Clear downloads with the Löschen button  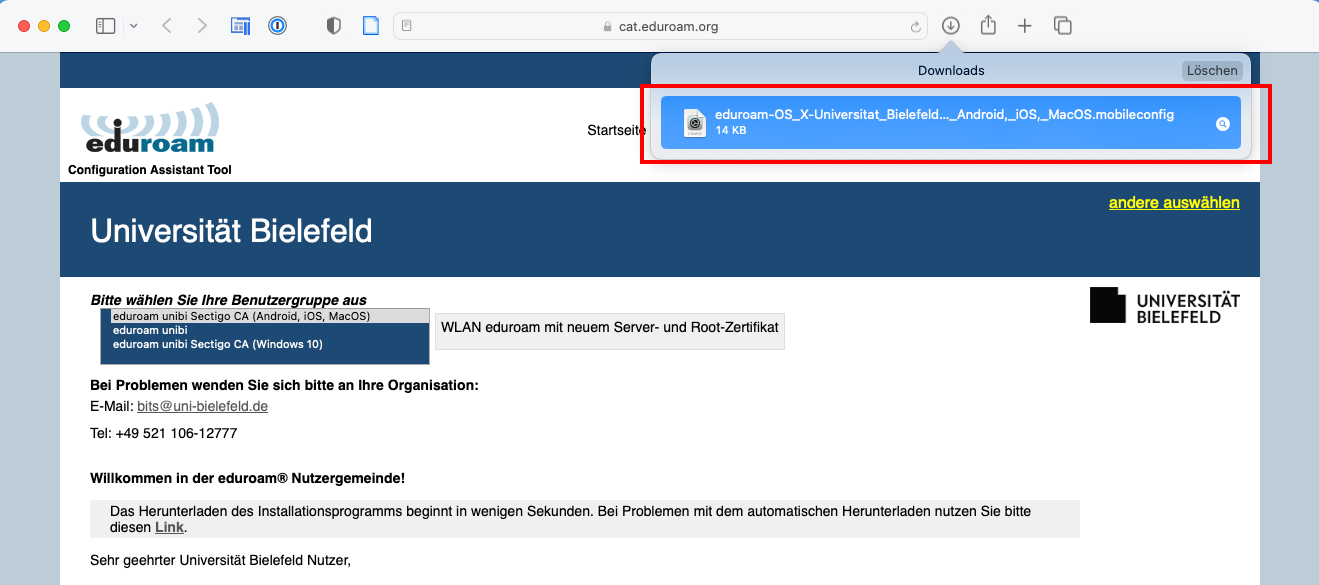pyautogui.click(x=1212, y=71)
